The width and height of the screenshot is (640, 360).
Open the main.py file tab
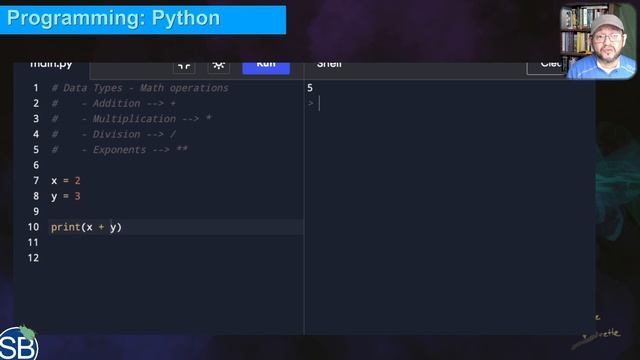[51, 65]
